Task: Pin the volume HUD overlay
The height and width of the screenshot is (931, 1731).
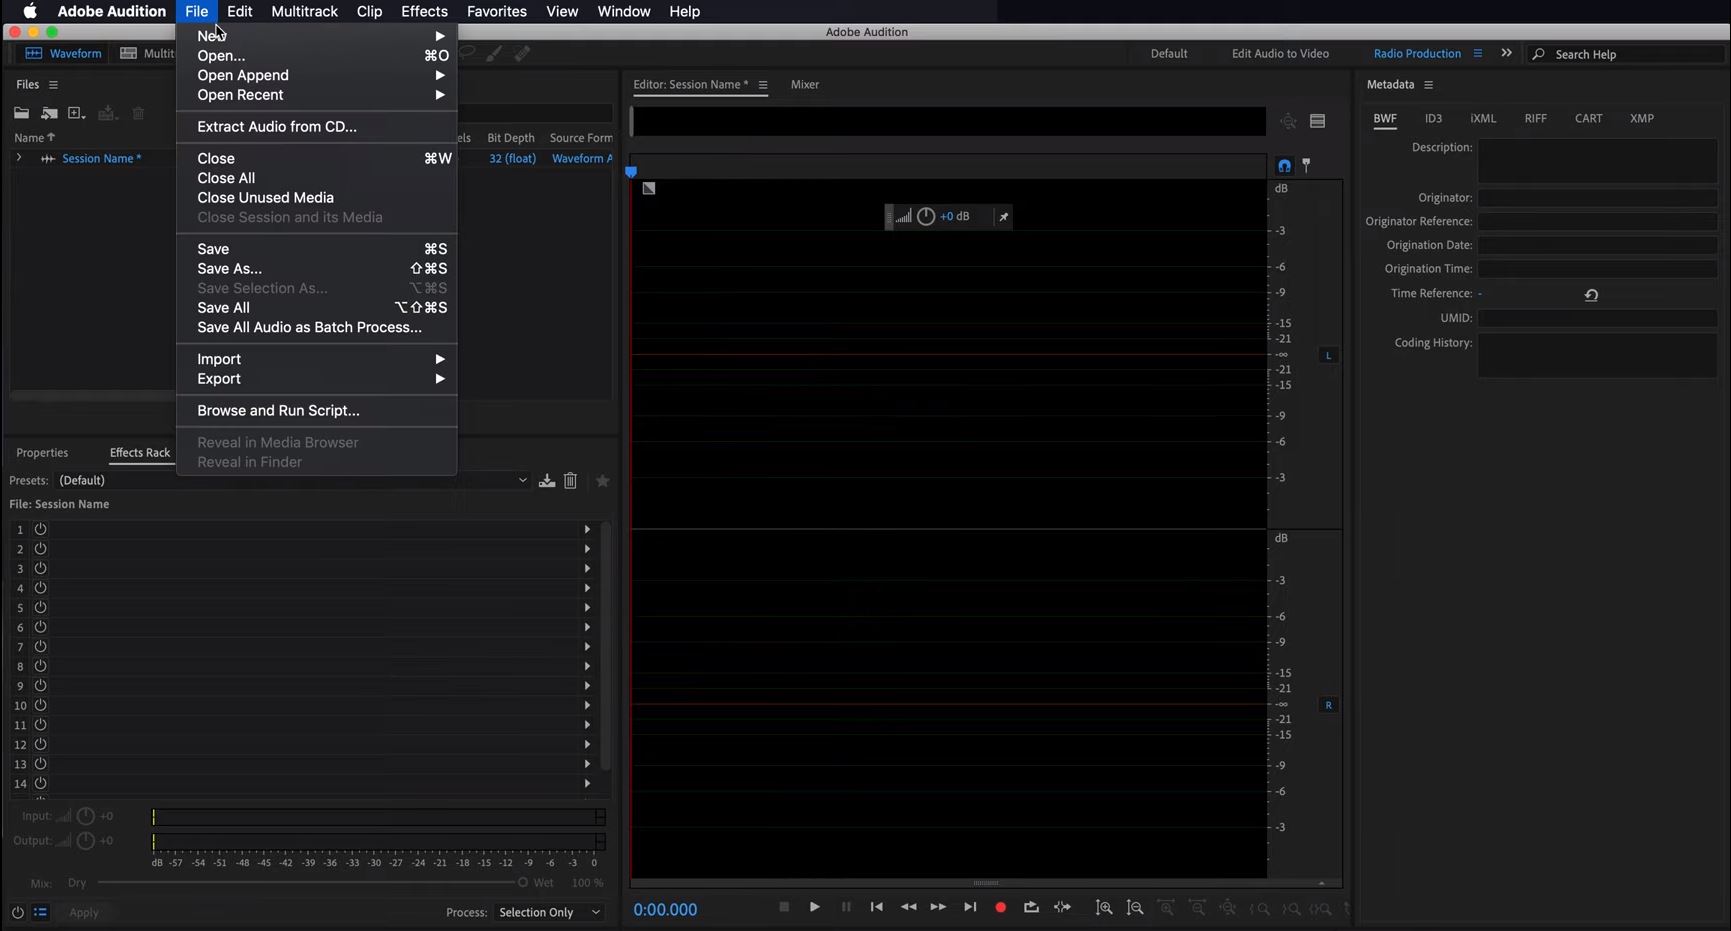Action: point(1003,216)
